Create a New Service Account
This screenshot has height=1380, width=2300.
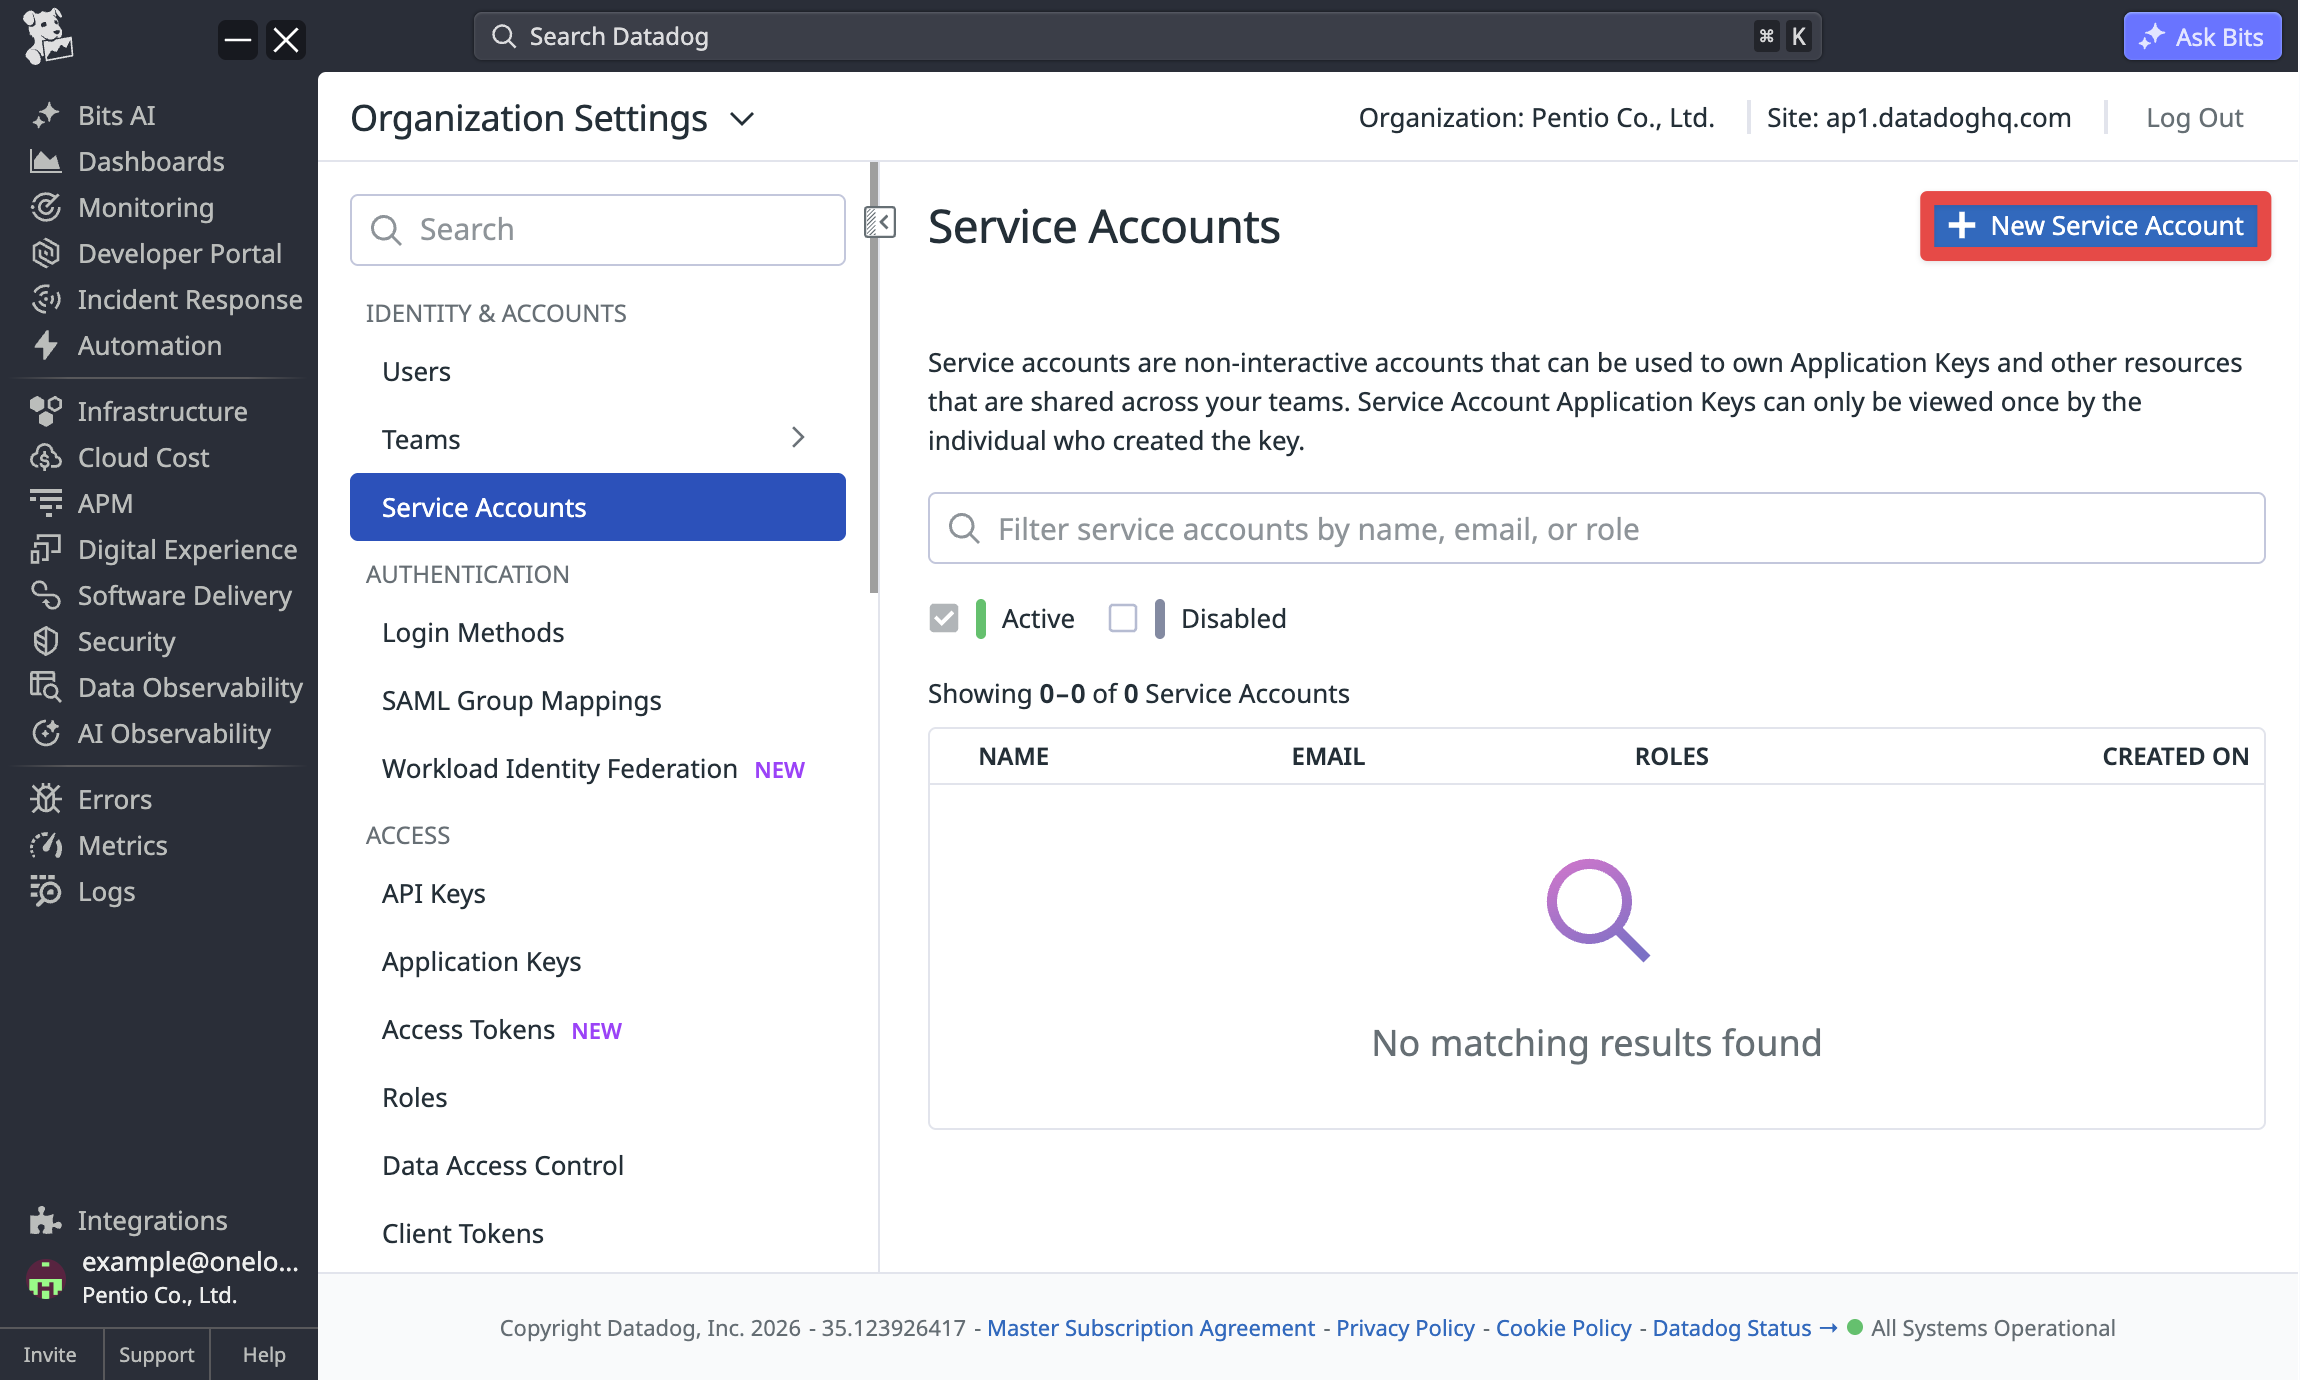tap(2095, 226)
